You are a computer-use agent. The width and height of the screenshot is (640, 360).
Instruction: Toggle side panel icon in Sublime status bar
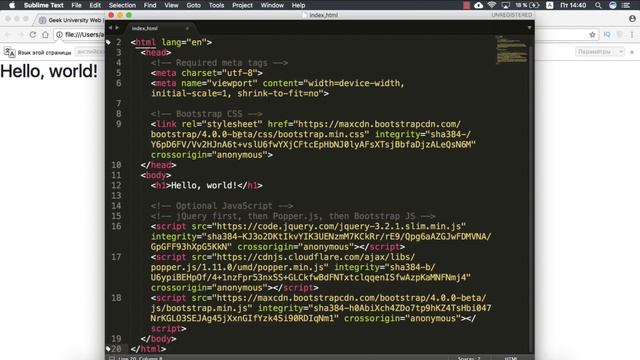[x=111, y=358]
